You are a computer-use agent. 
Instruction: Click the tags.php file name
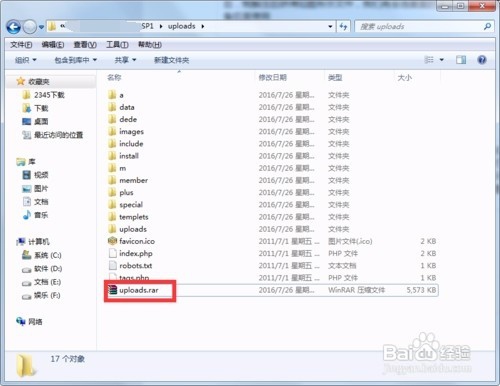coord(134,278)
